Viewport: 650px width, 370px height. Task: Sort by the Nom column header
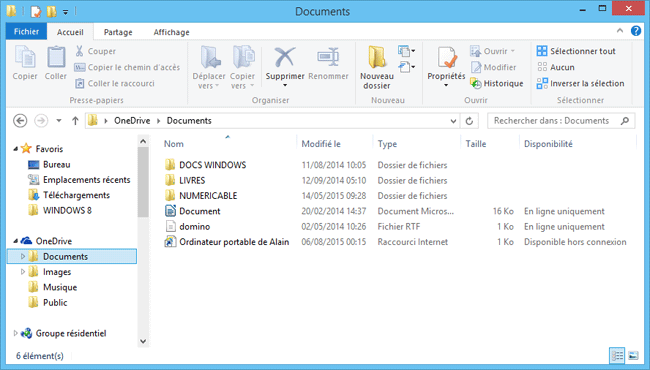click(x=174, y=144)
